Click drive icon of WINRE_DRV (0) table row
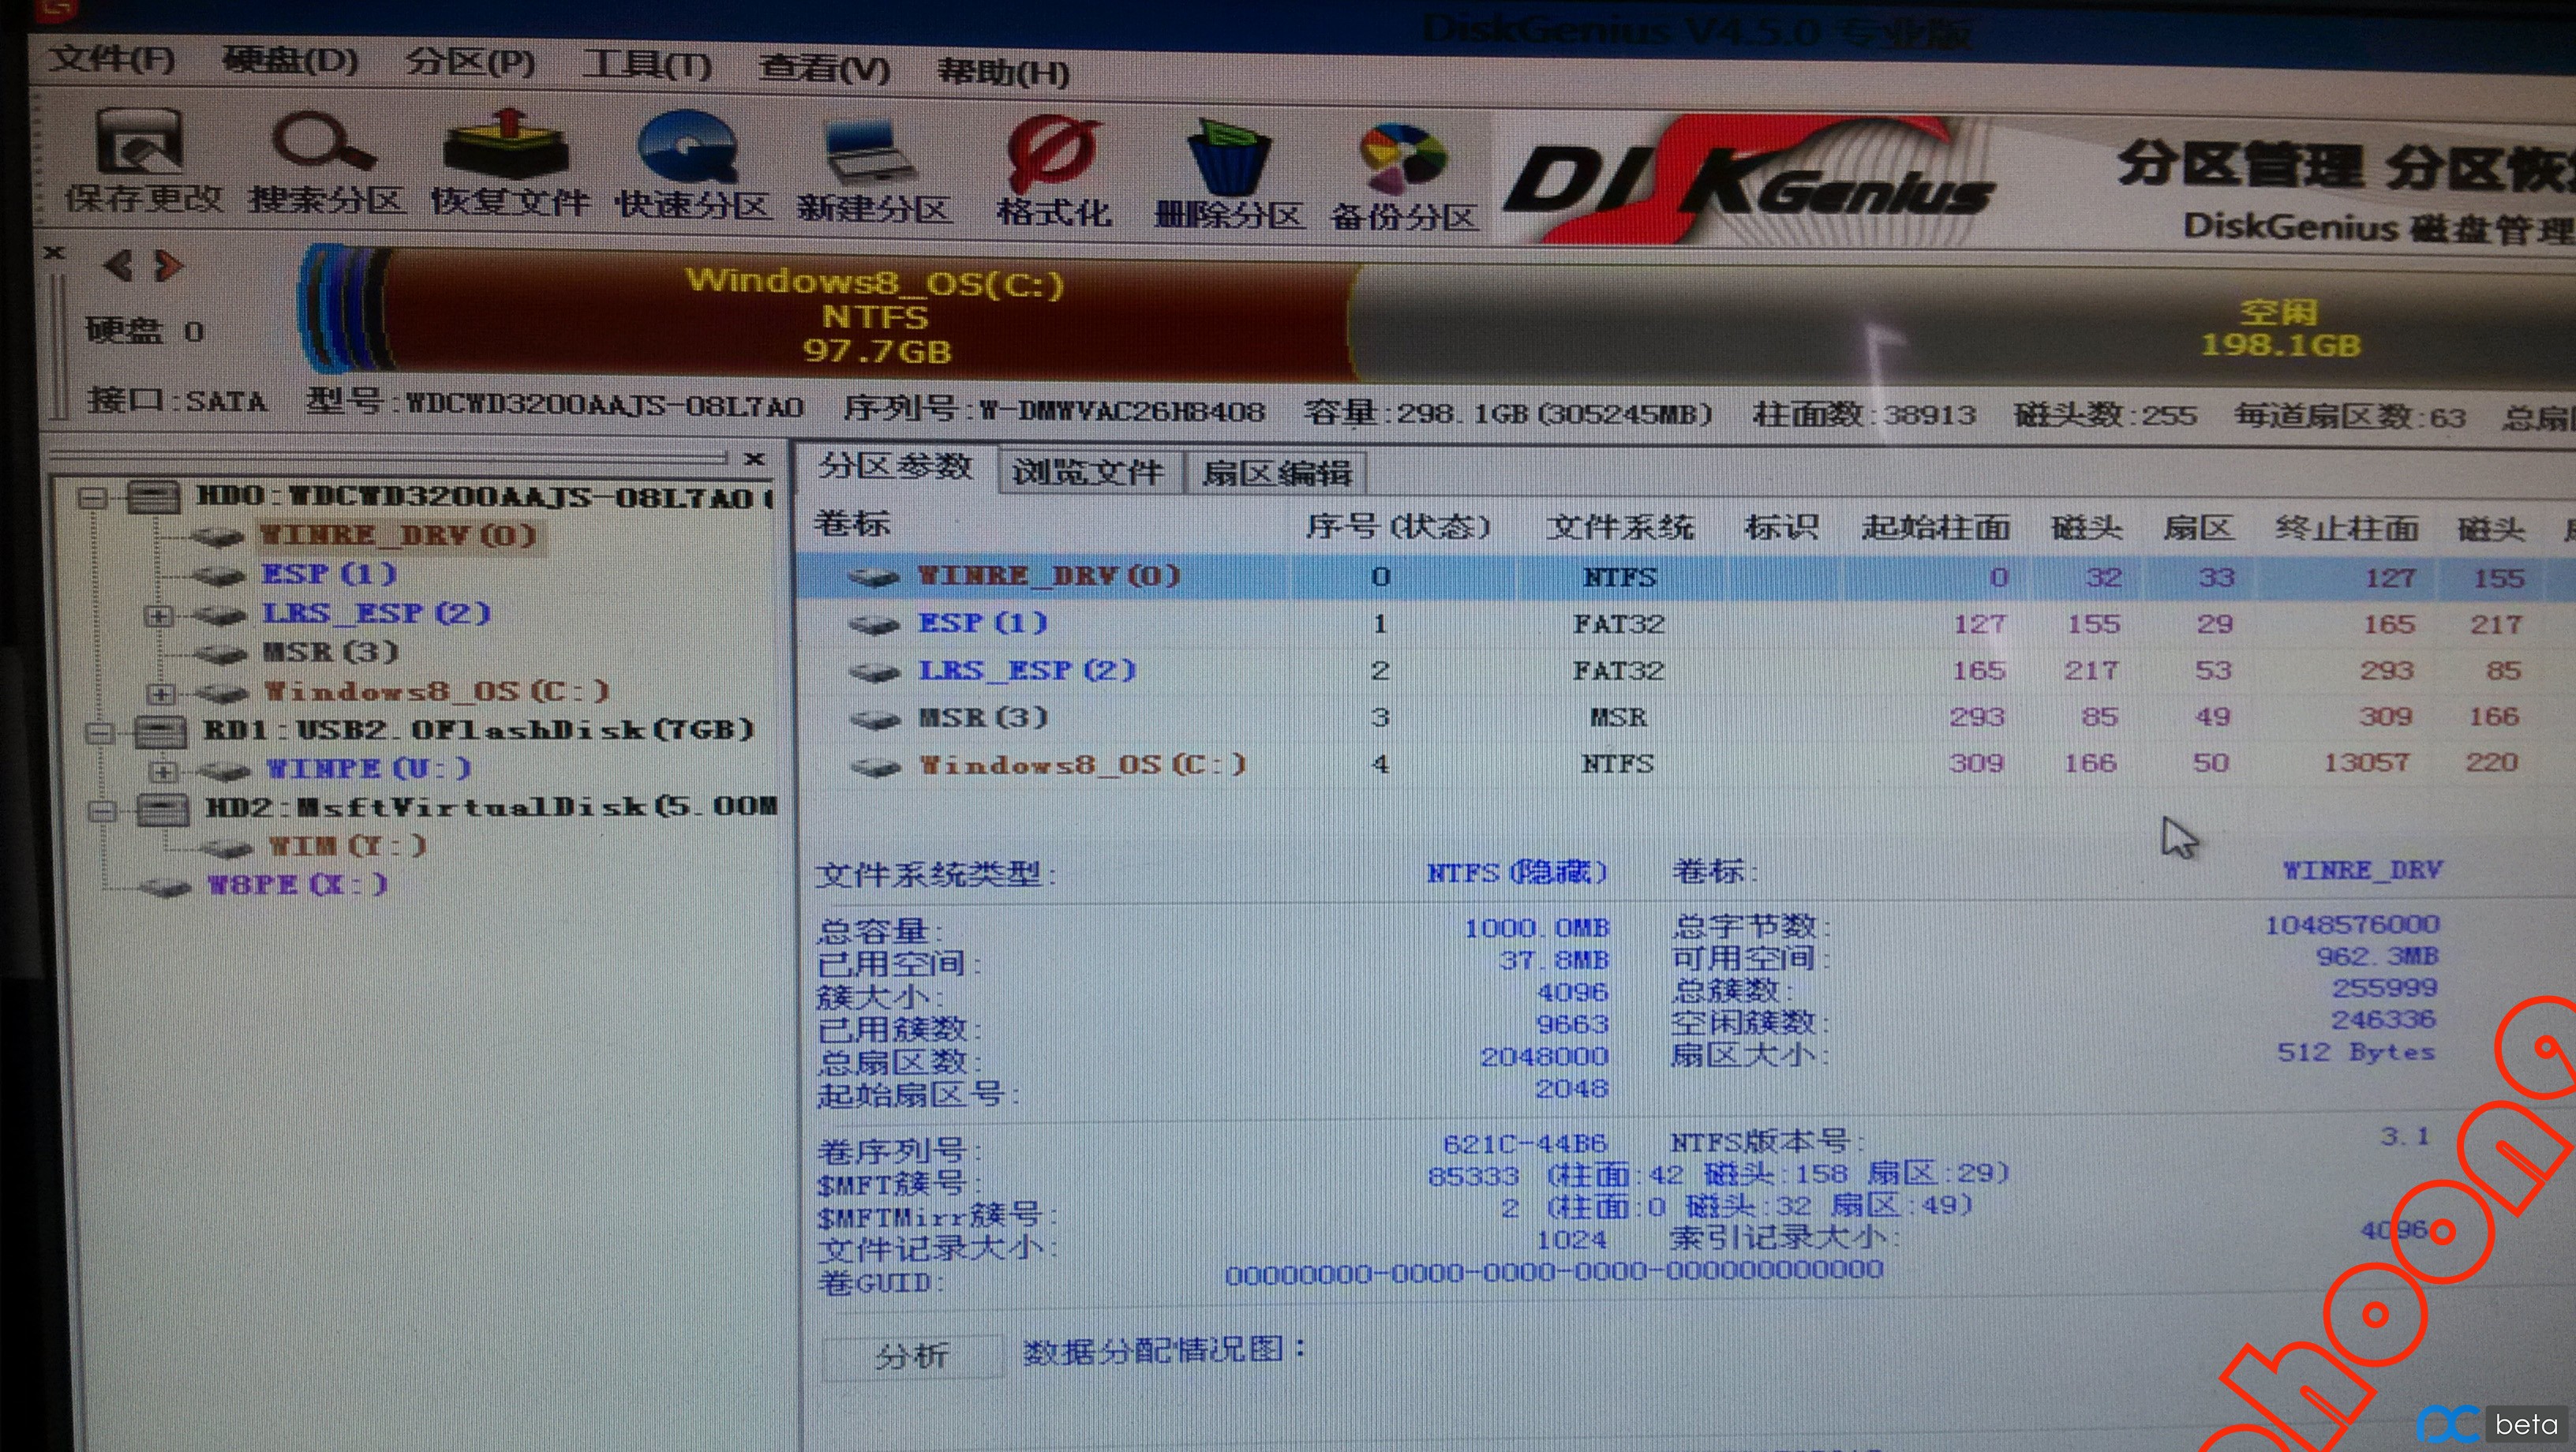 (x=873, y=577)
